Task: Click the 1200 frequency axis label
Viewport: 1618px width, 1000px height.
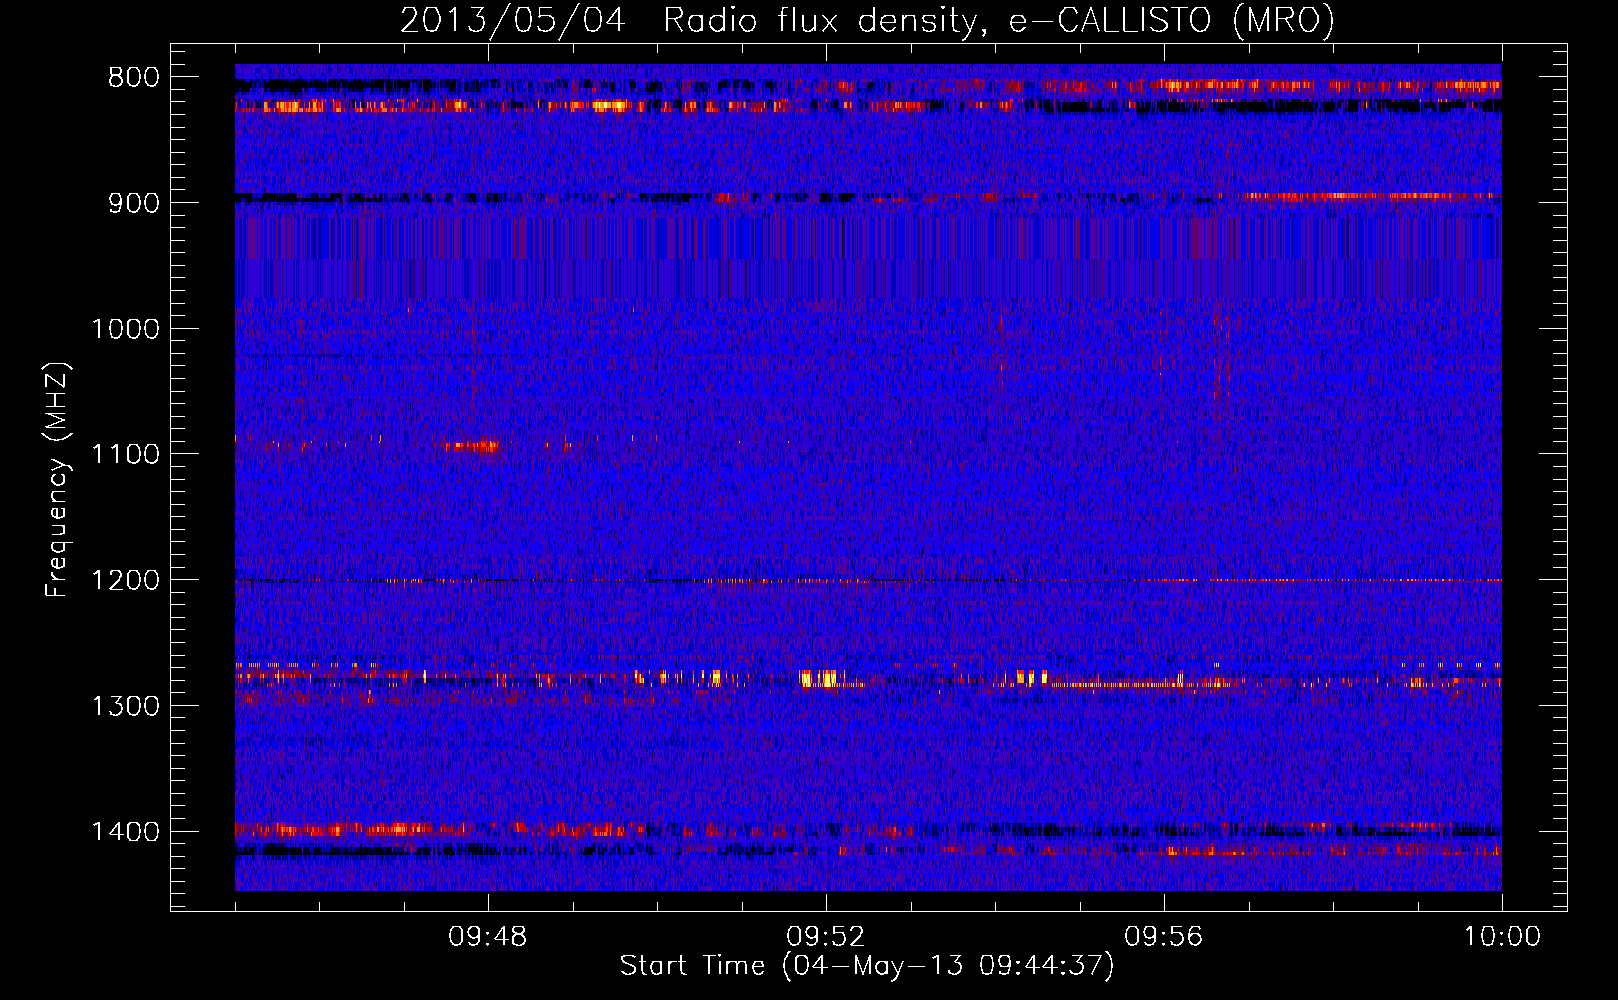Action: pos(125,581)
